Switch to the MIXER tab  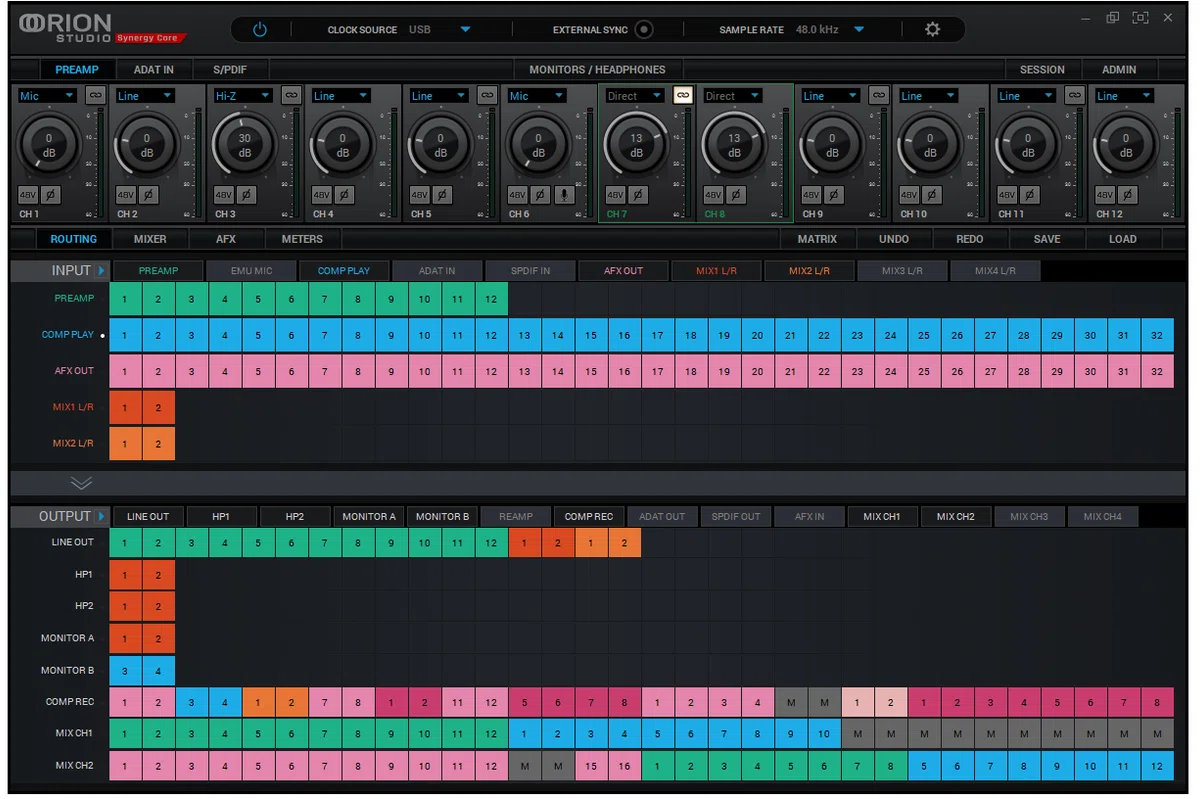pos(150,239)
